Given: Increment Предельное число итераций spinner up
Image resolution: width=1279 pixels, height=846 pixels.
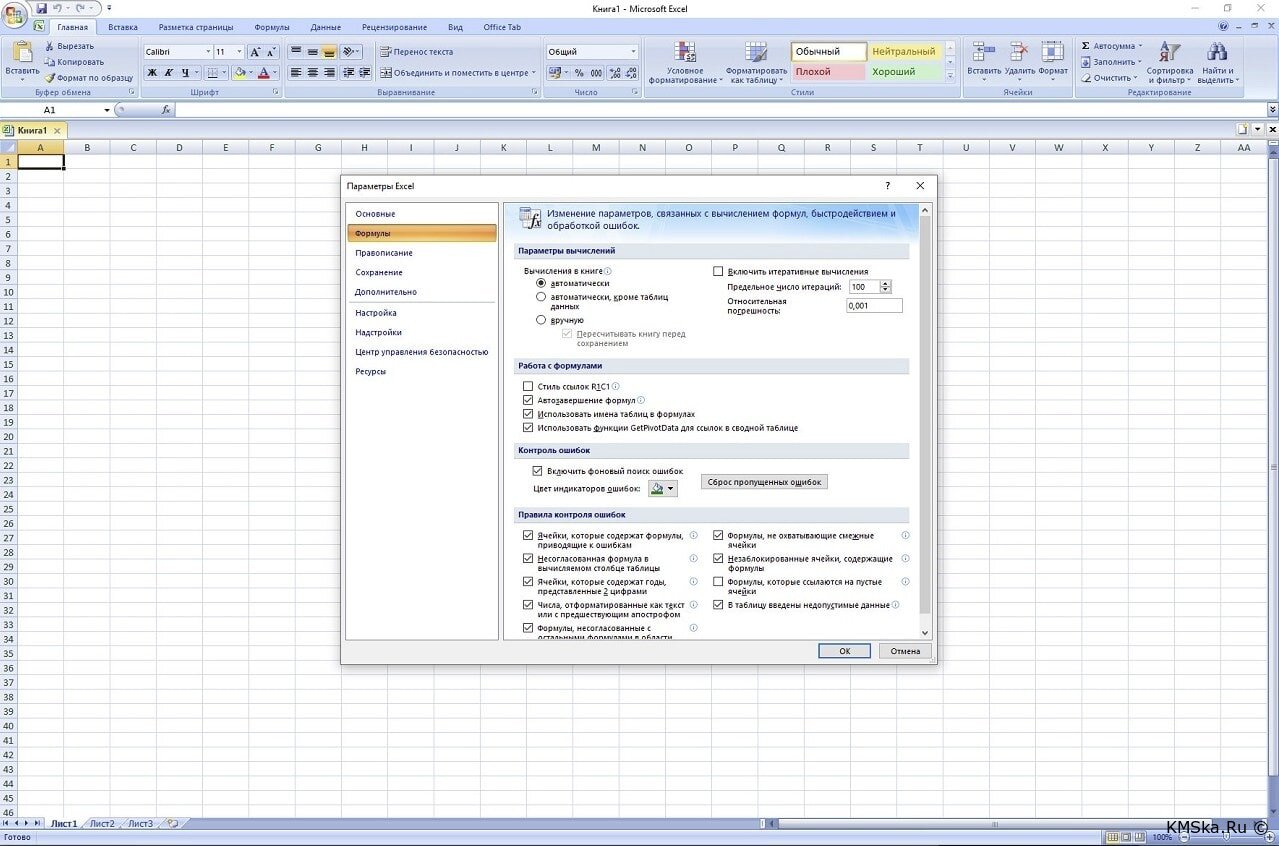Looking at the screenshot, I should pyautogui.click(x=886, y=283).
